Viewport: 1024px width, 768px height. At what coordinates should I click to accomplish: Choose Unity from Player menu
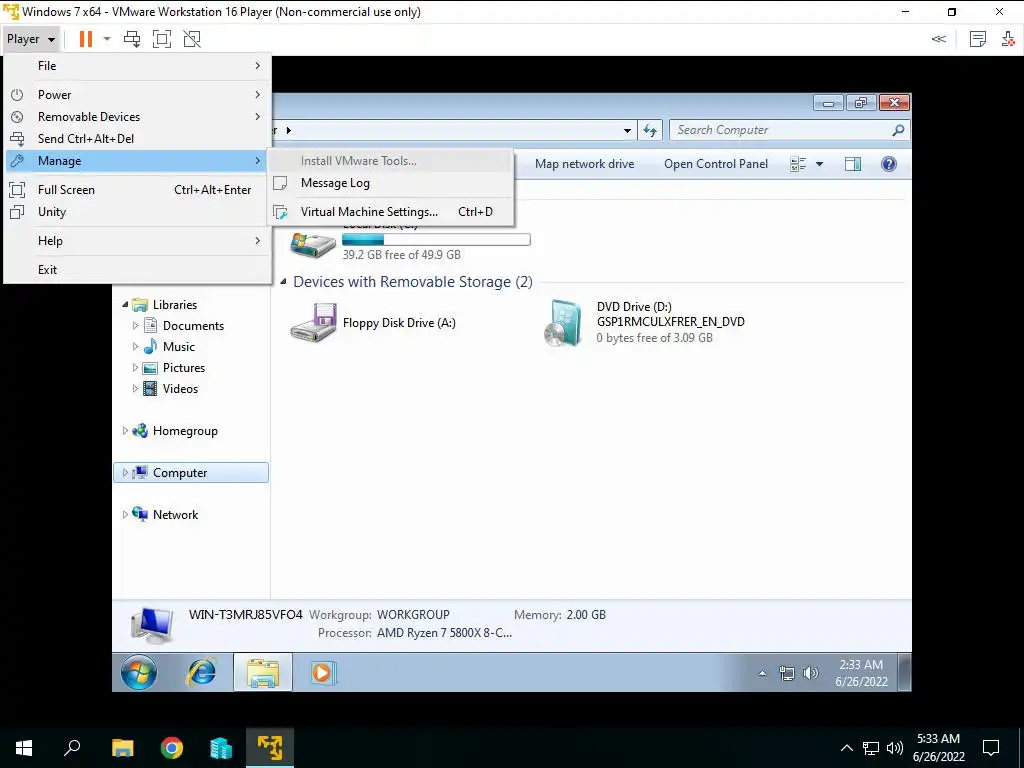[x=138, y=212]
